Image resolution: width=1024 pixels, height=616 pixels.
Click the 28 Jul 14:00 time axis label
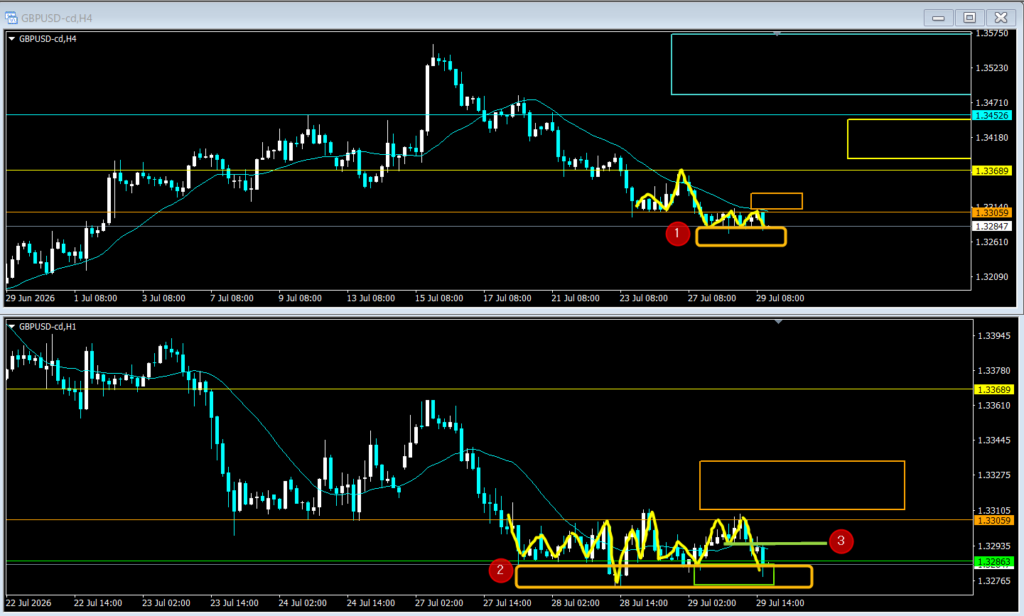click(x=643, y=603)
